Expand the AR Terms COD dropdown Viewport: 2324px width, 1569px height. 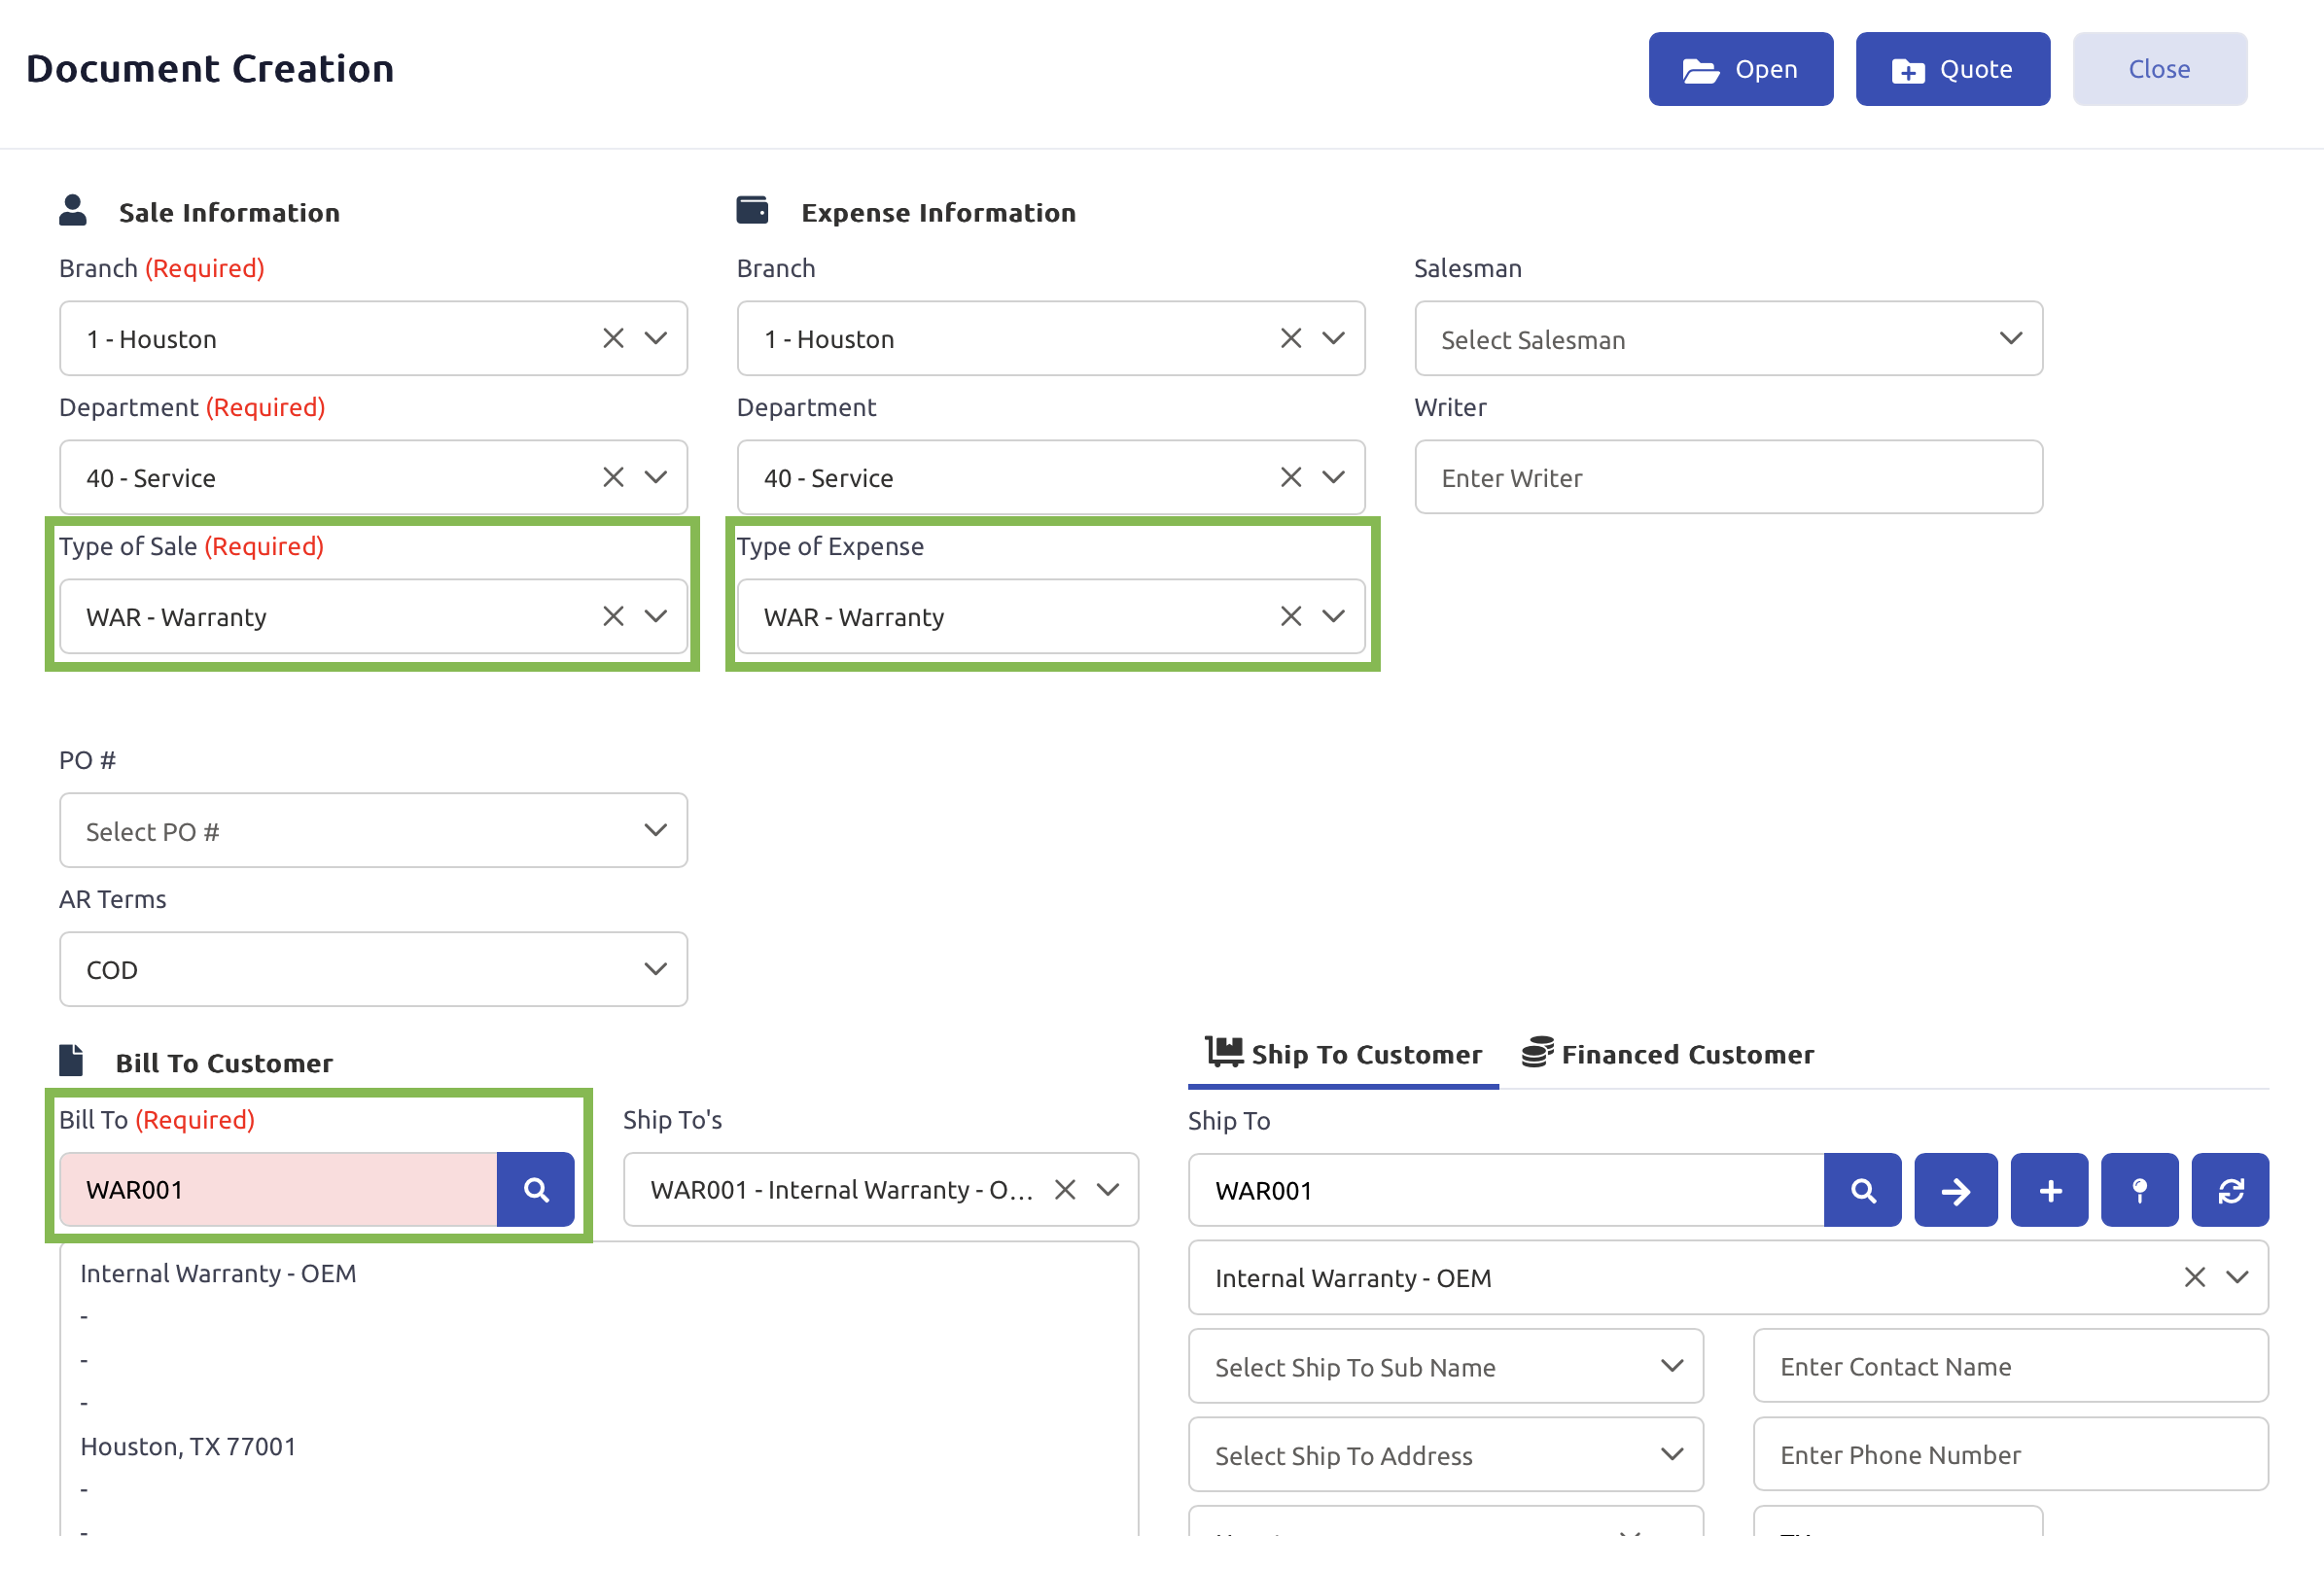(x=373, y=969)
